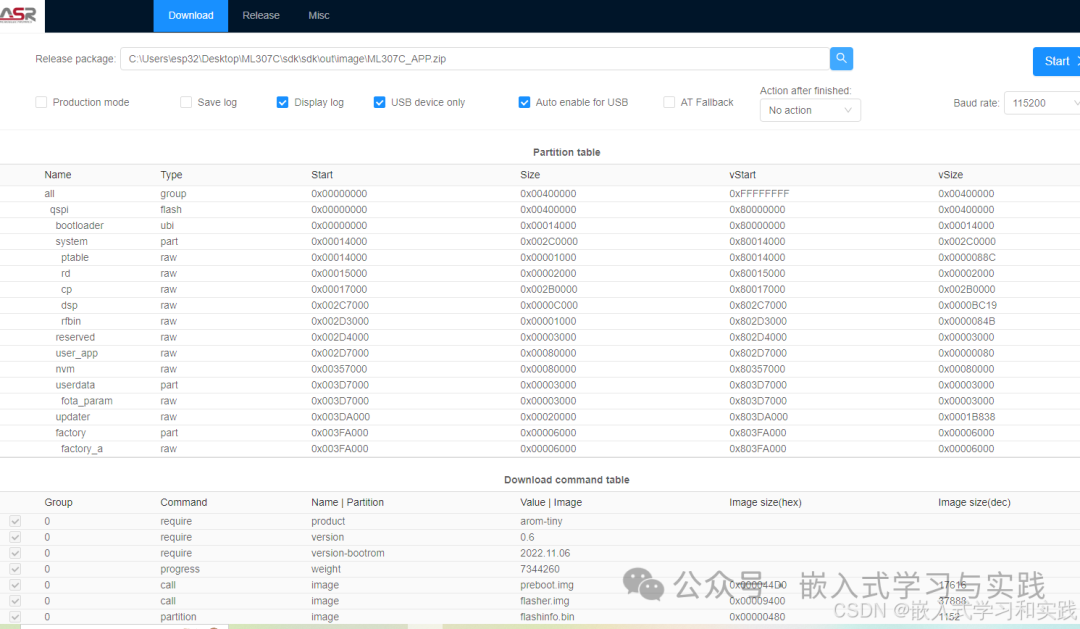
Task: Turn off Auto enable for USB
Action: point(524,102)
